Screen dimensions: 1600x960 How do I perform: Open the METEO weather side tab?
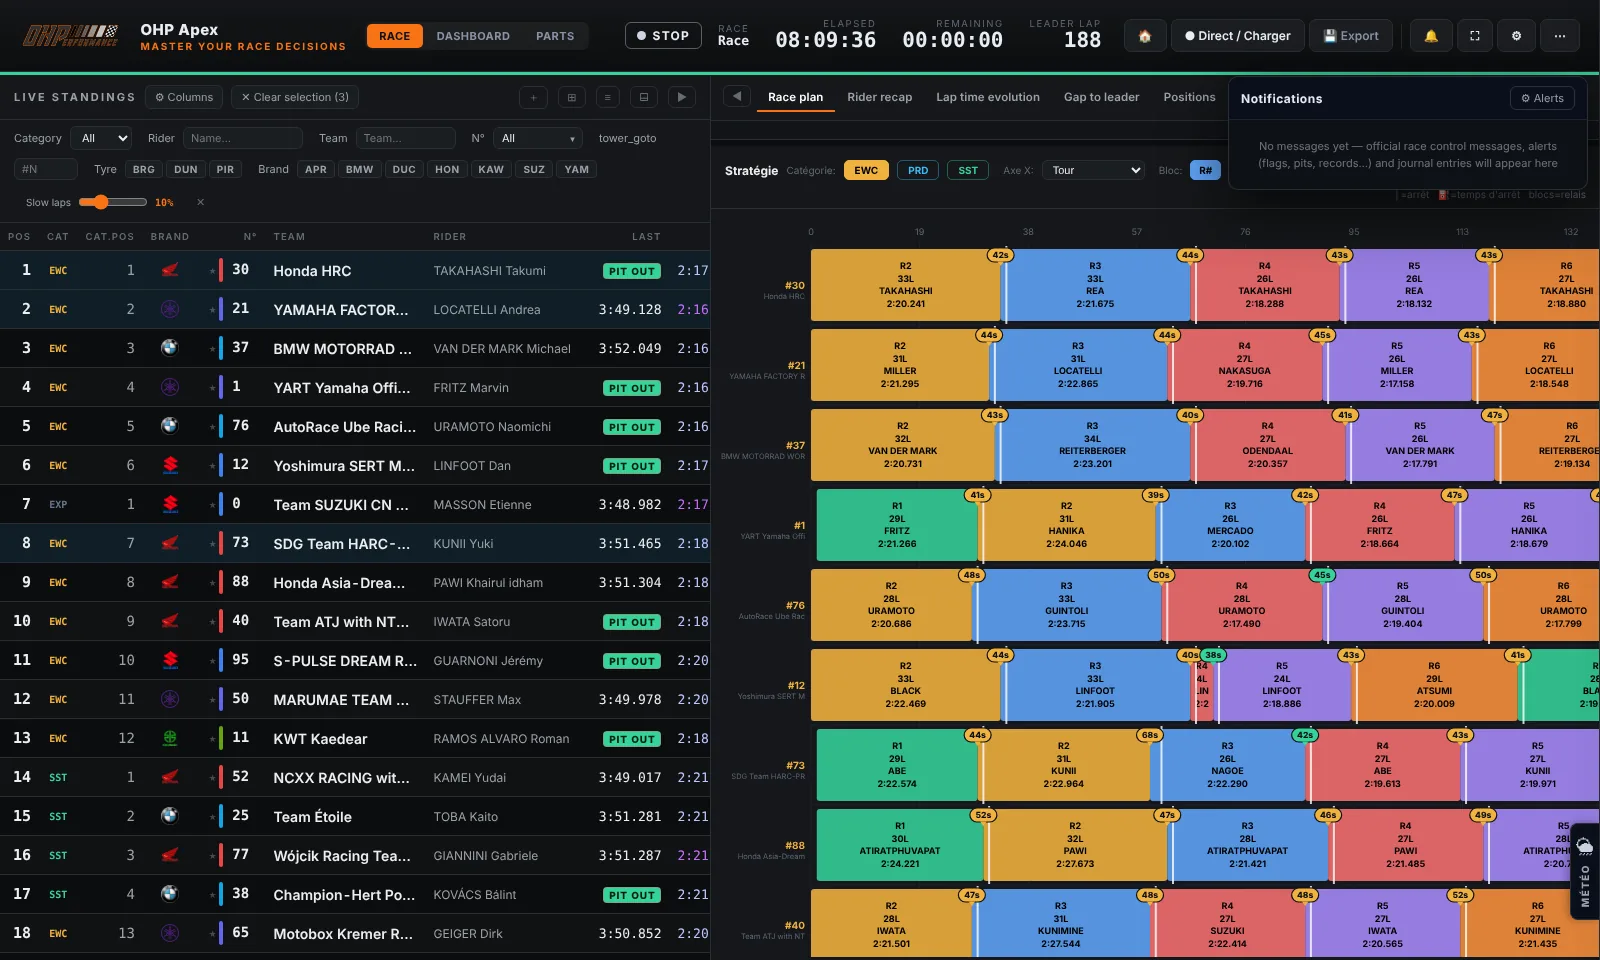coord(1585,871)
